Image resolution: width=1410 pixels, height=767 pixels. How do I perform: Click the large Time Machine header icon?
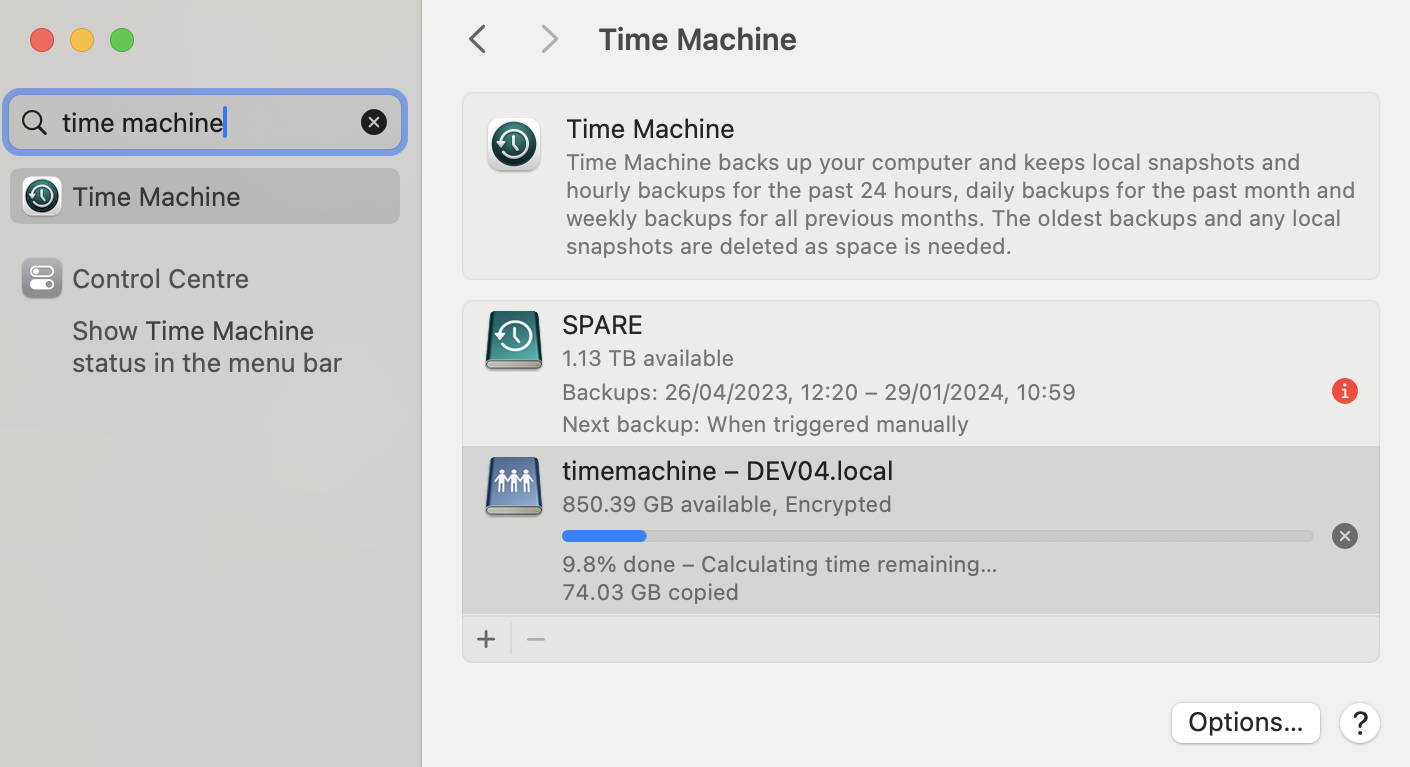click(x=514, y=145)
